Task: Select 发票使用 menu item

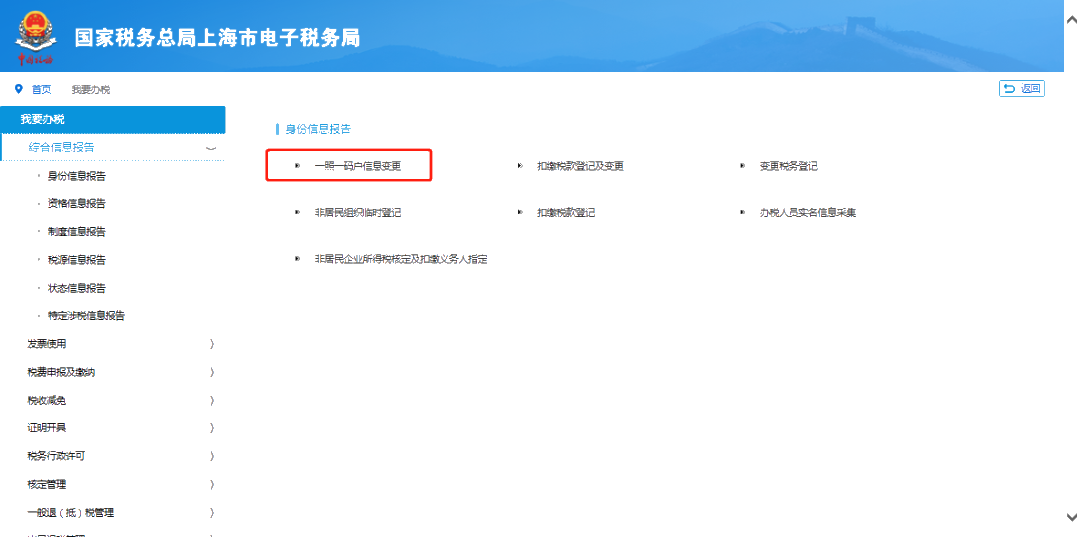Action: (x=47, y=344)
